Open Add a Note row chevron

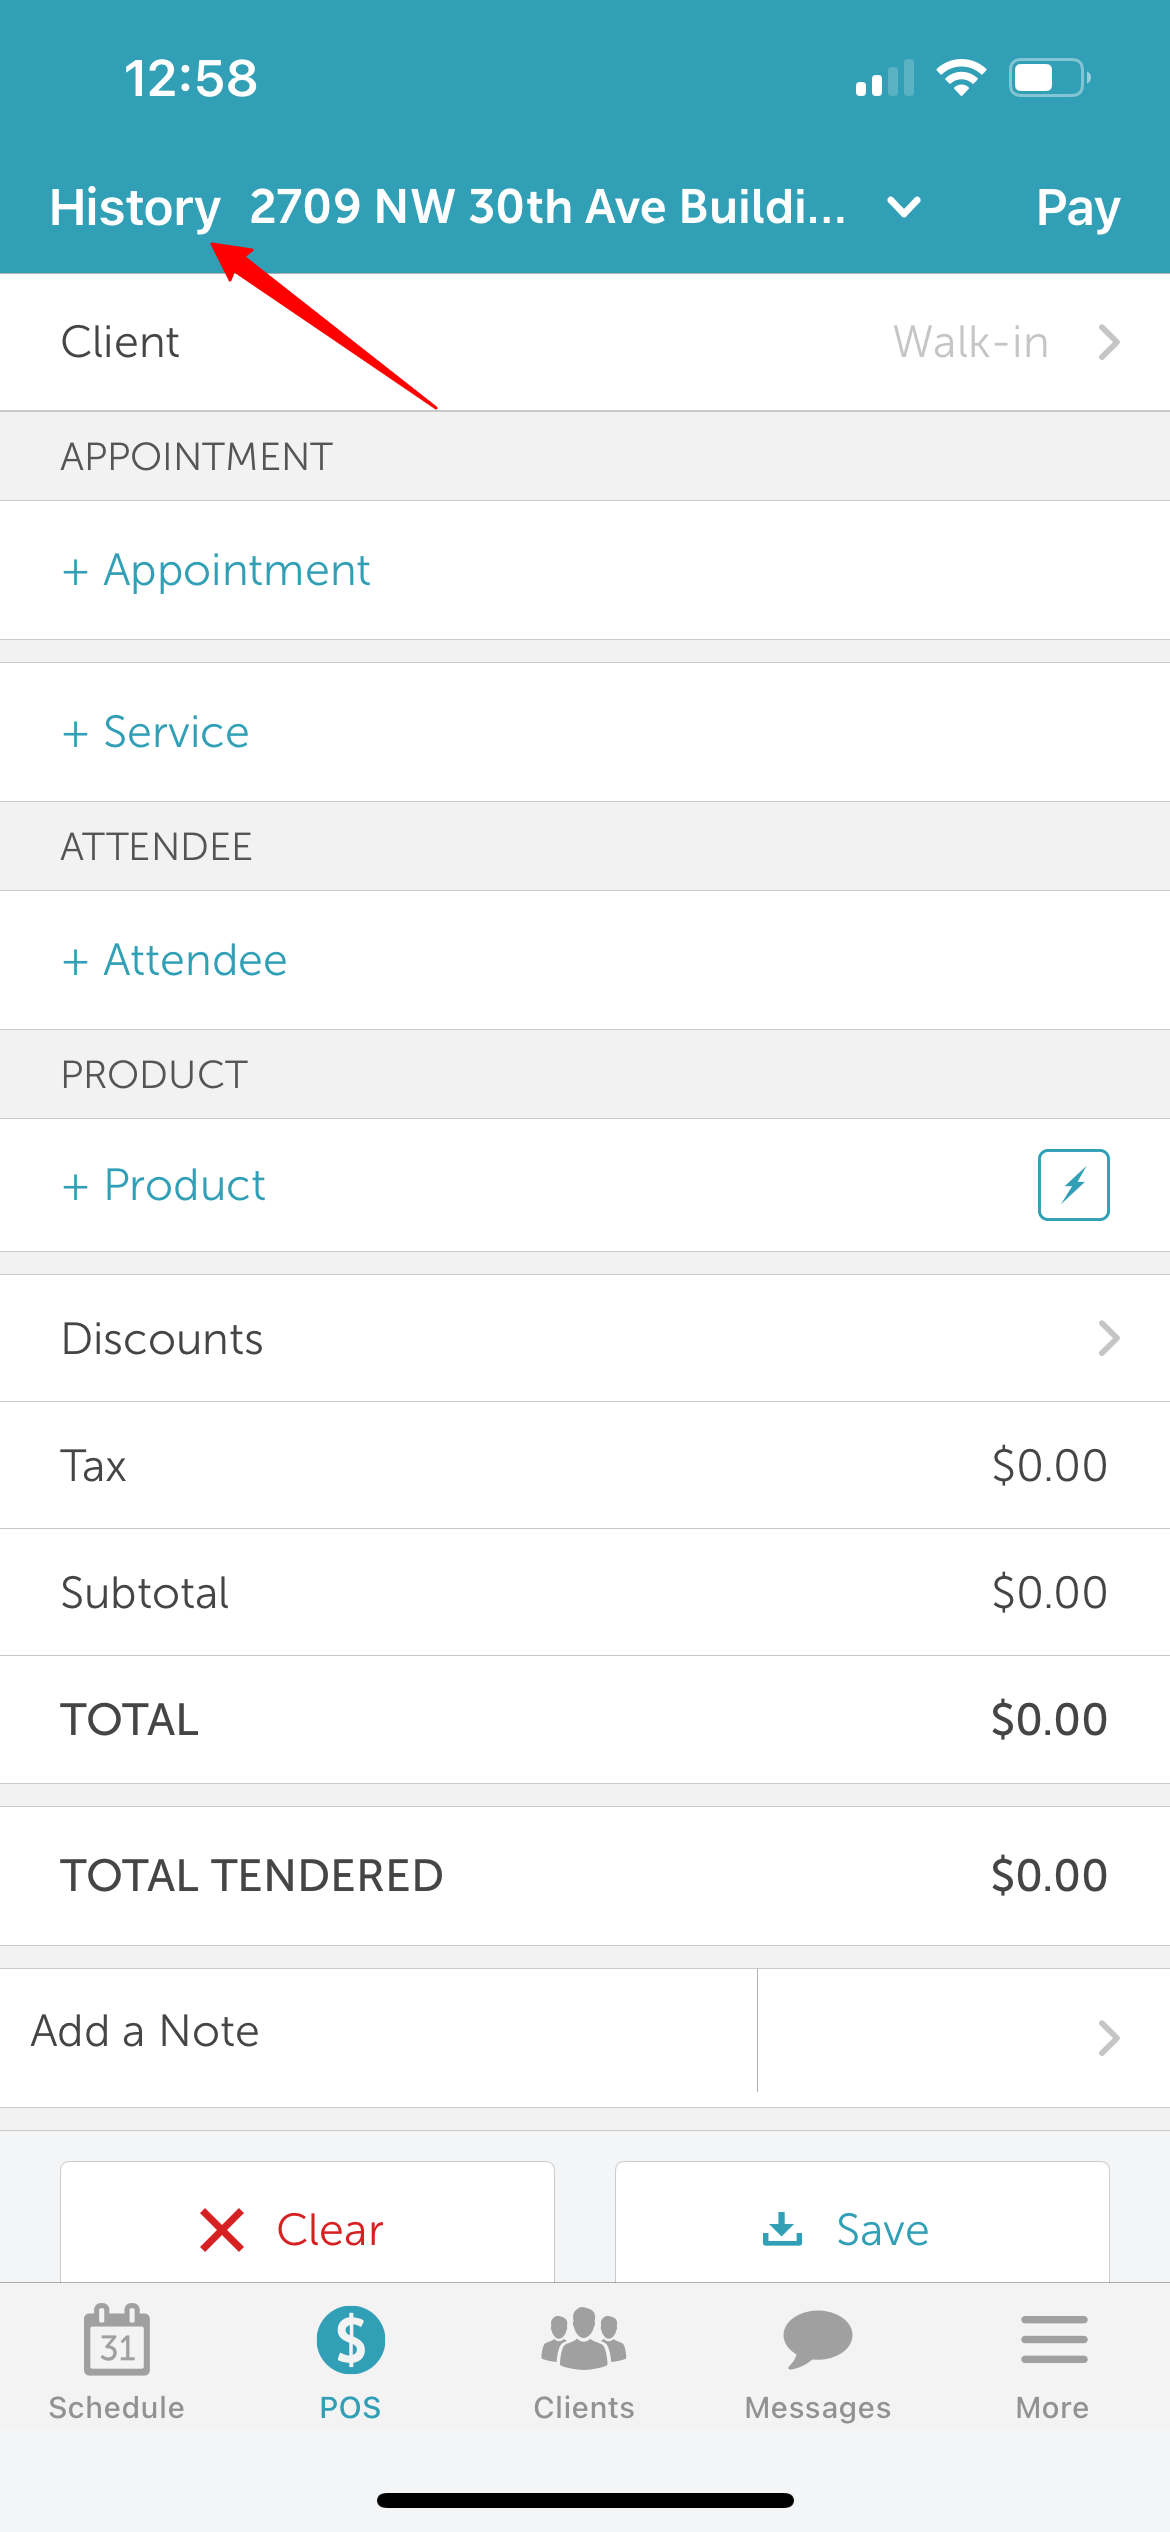[x=1108, y=2037]
